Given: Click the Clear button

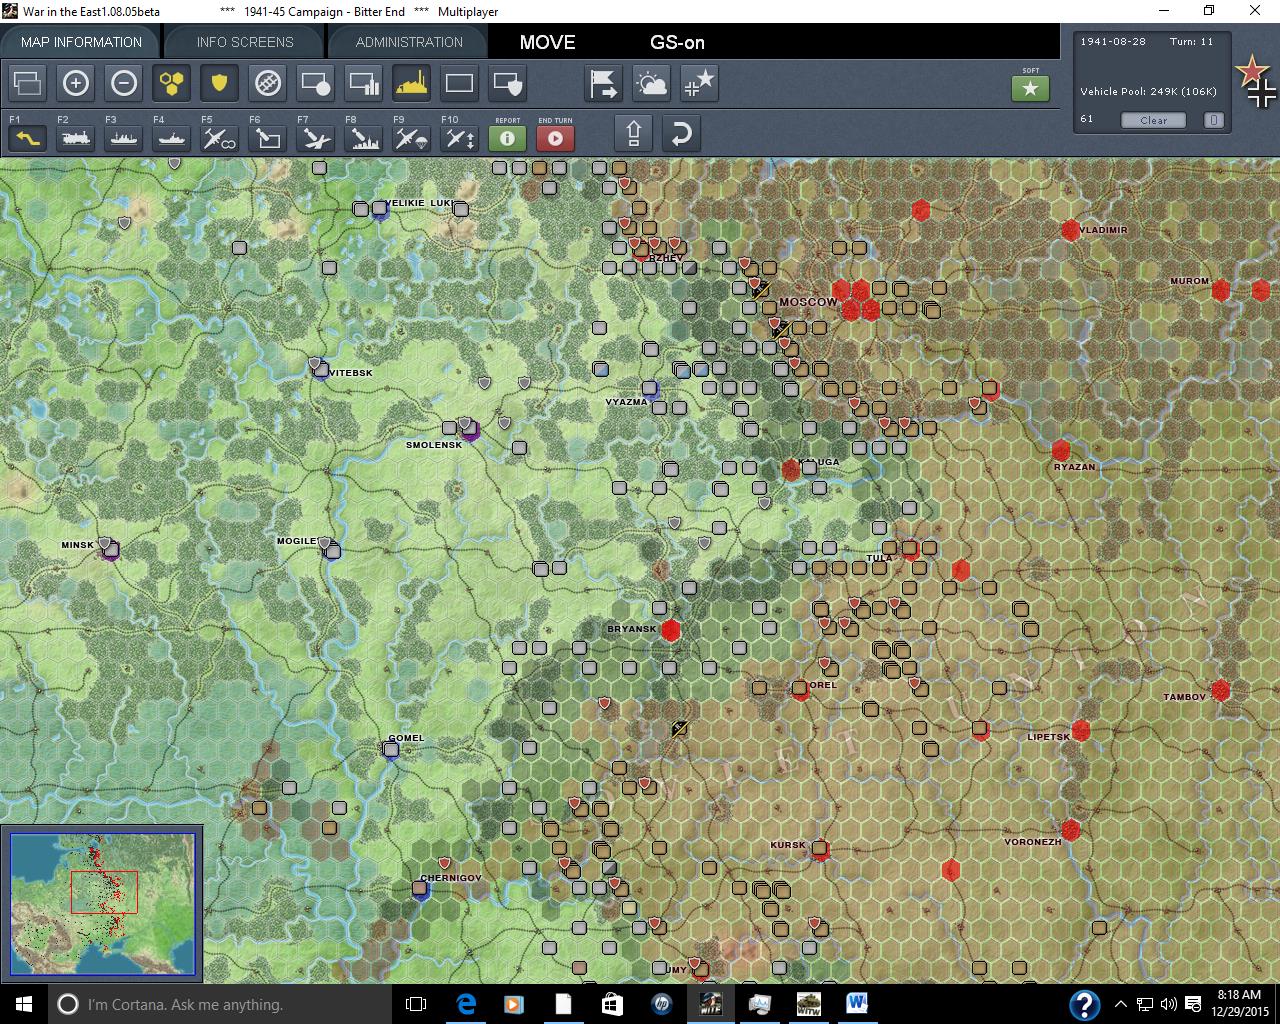Looking at the screenshot, I should pyautogui.click(x=1153, y=120).
